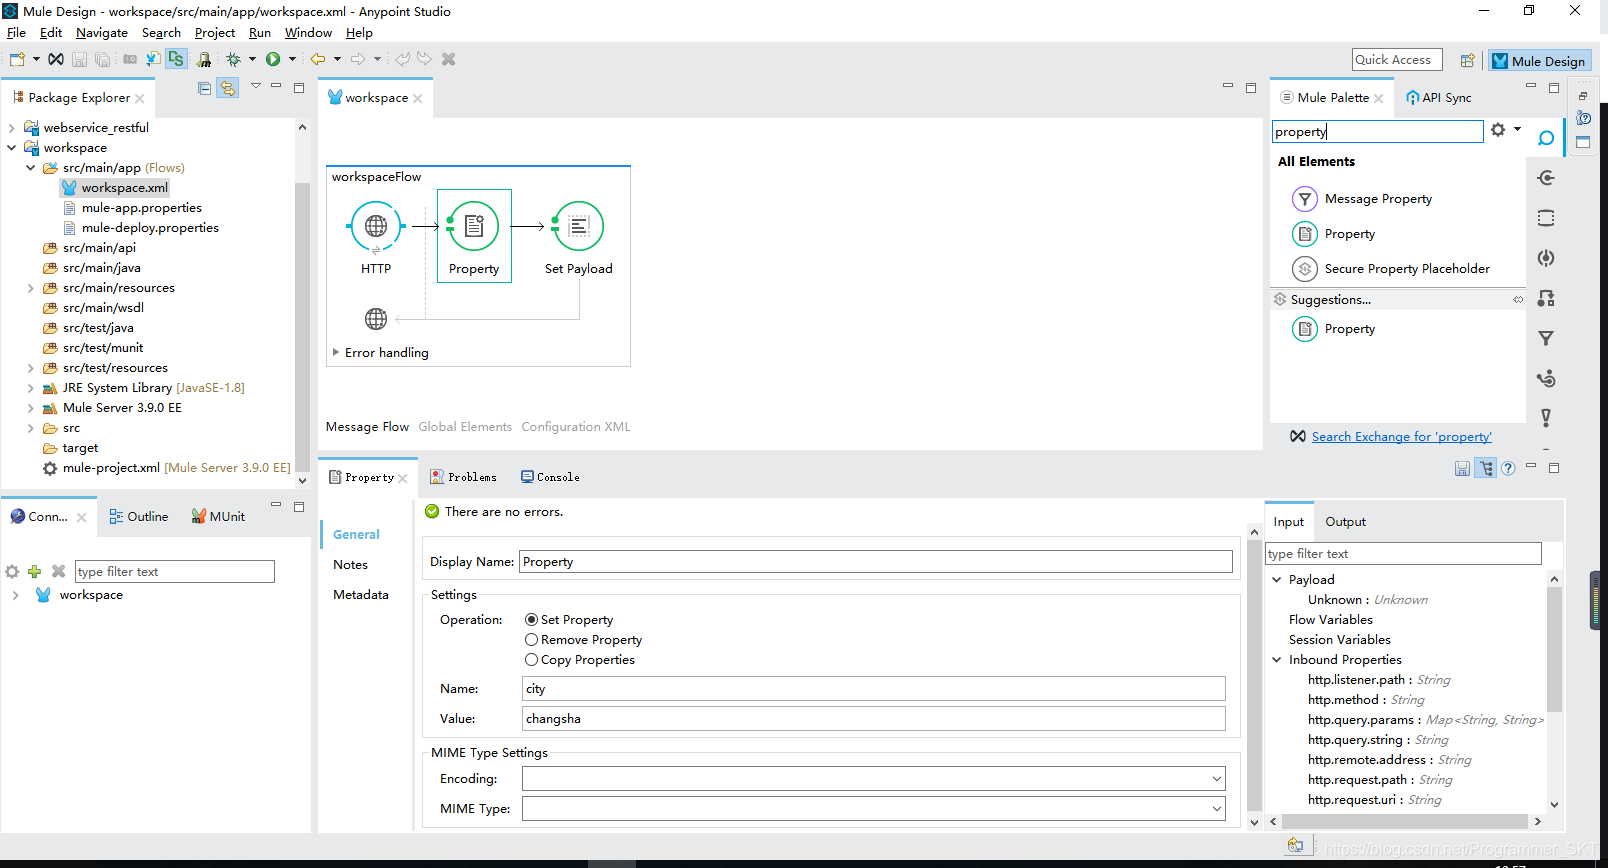Click the Mule Palette search box
This screenshot has height=868, width=1608.
pyautogui.click(x=1377, y=131)
